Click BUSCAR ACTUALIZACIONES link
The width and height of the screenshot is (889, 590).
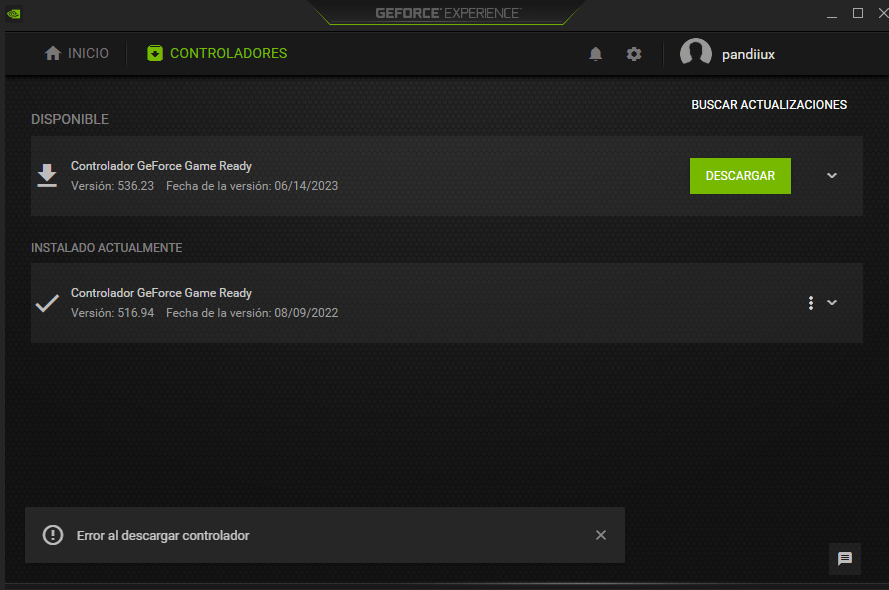pyautogui.click(x=769, y=105)
